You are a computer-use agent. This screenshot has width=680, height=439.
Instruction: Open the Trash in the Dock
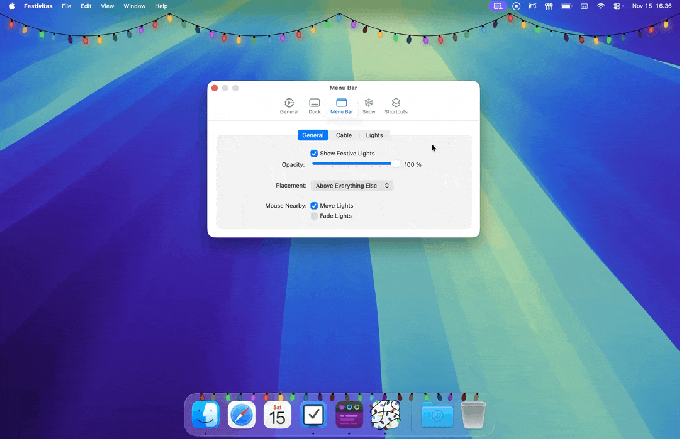click(x=473, y=414)
